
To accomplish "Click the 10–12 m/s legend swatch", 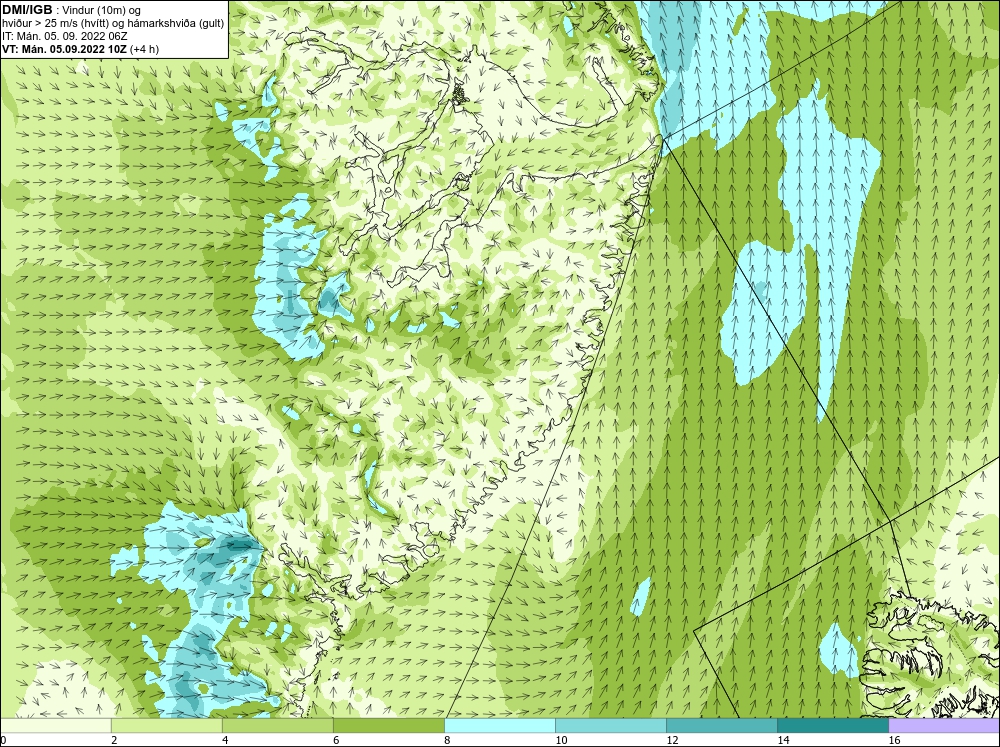I will click(610, 725).
